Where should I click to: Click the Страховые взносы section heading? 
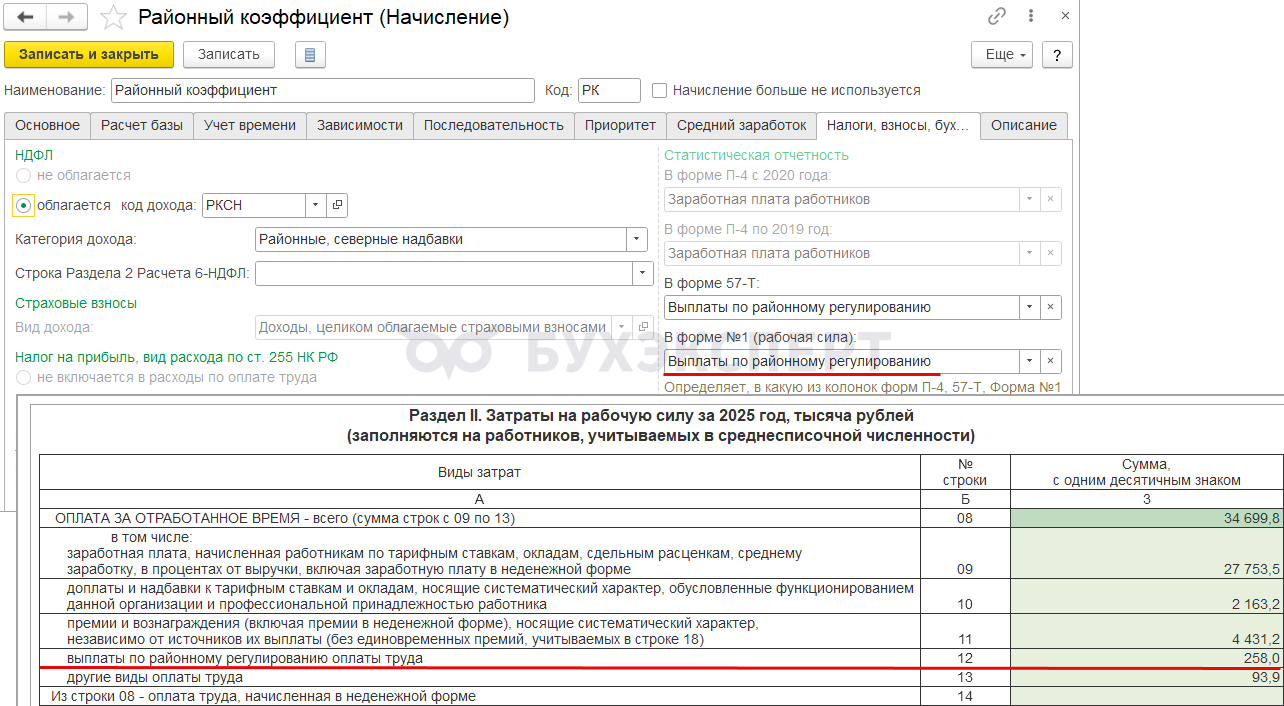pyautogui.click(x=76, y=303)
